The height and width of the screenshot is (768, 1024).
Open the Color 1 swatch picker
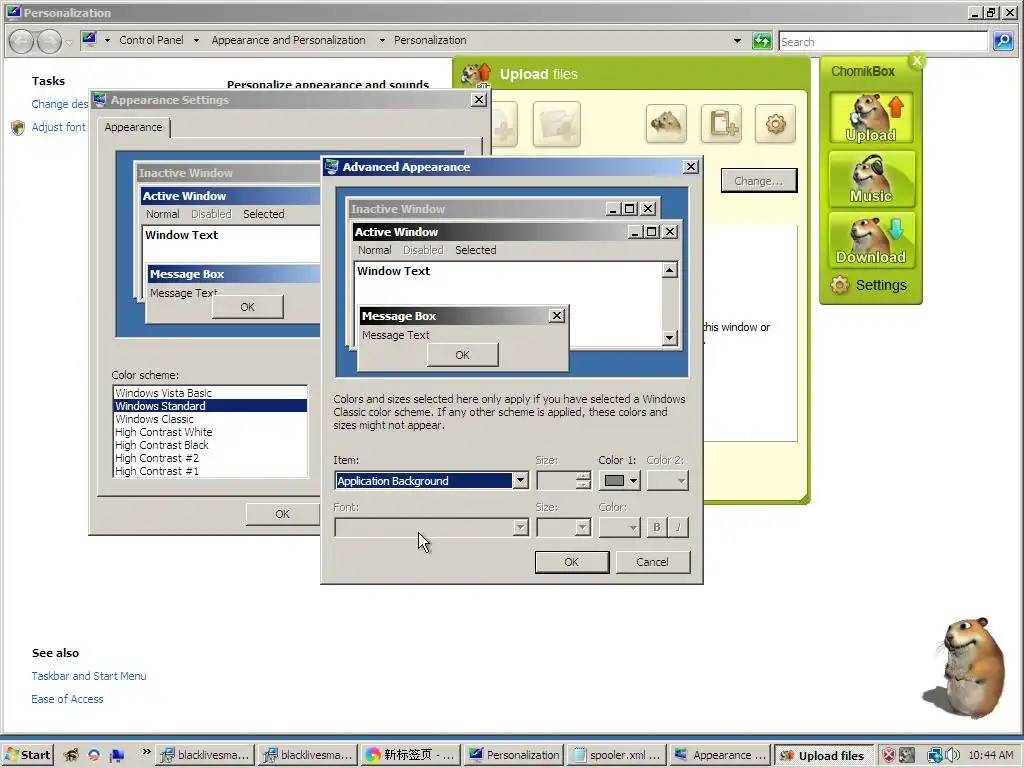point(619,481)
